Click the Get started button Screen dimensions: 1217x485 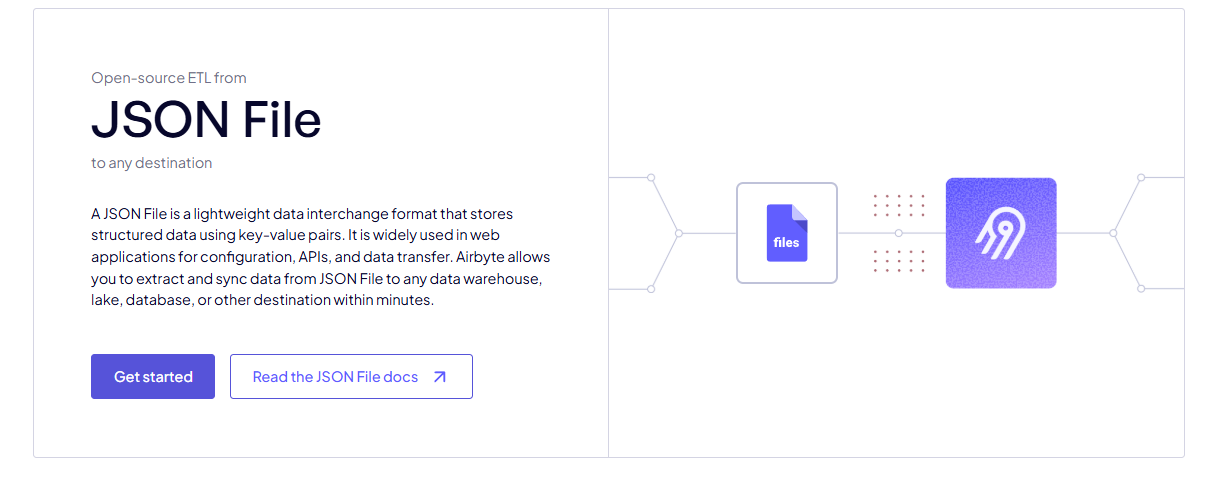click(152, 377)
